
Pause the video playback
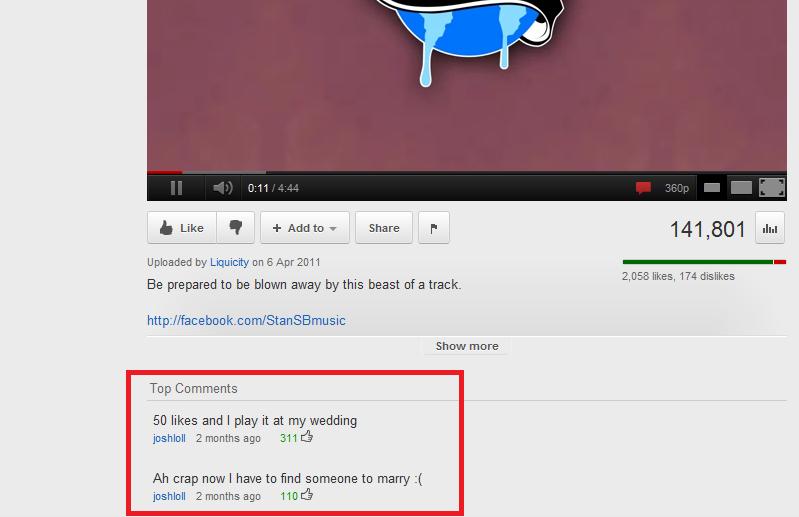176,188
